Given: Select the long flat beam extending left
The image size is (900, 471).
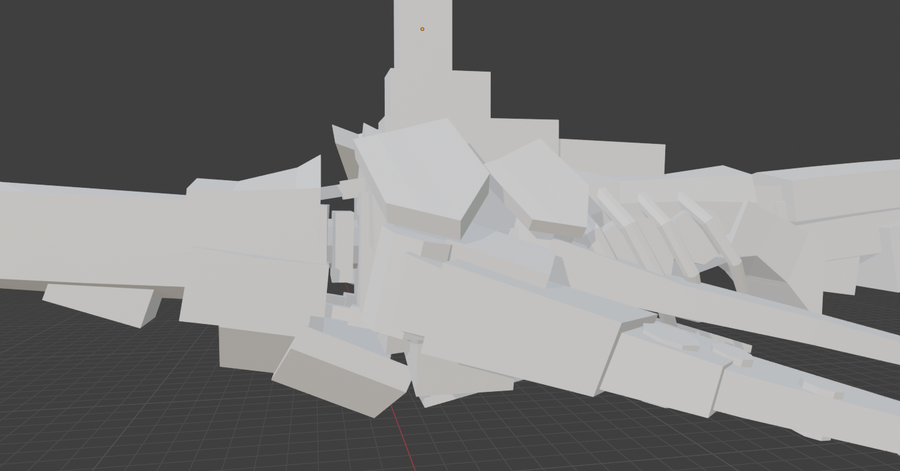Looking at the screenshot, I should 92,235.
